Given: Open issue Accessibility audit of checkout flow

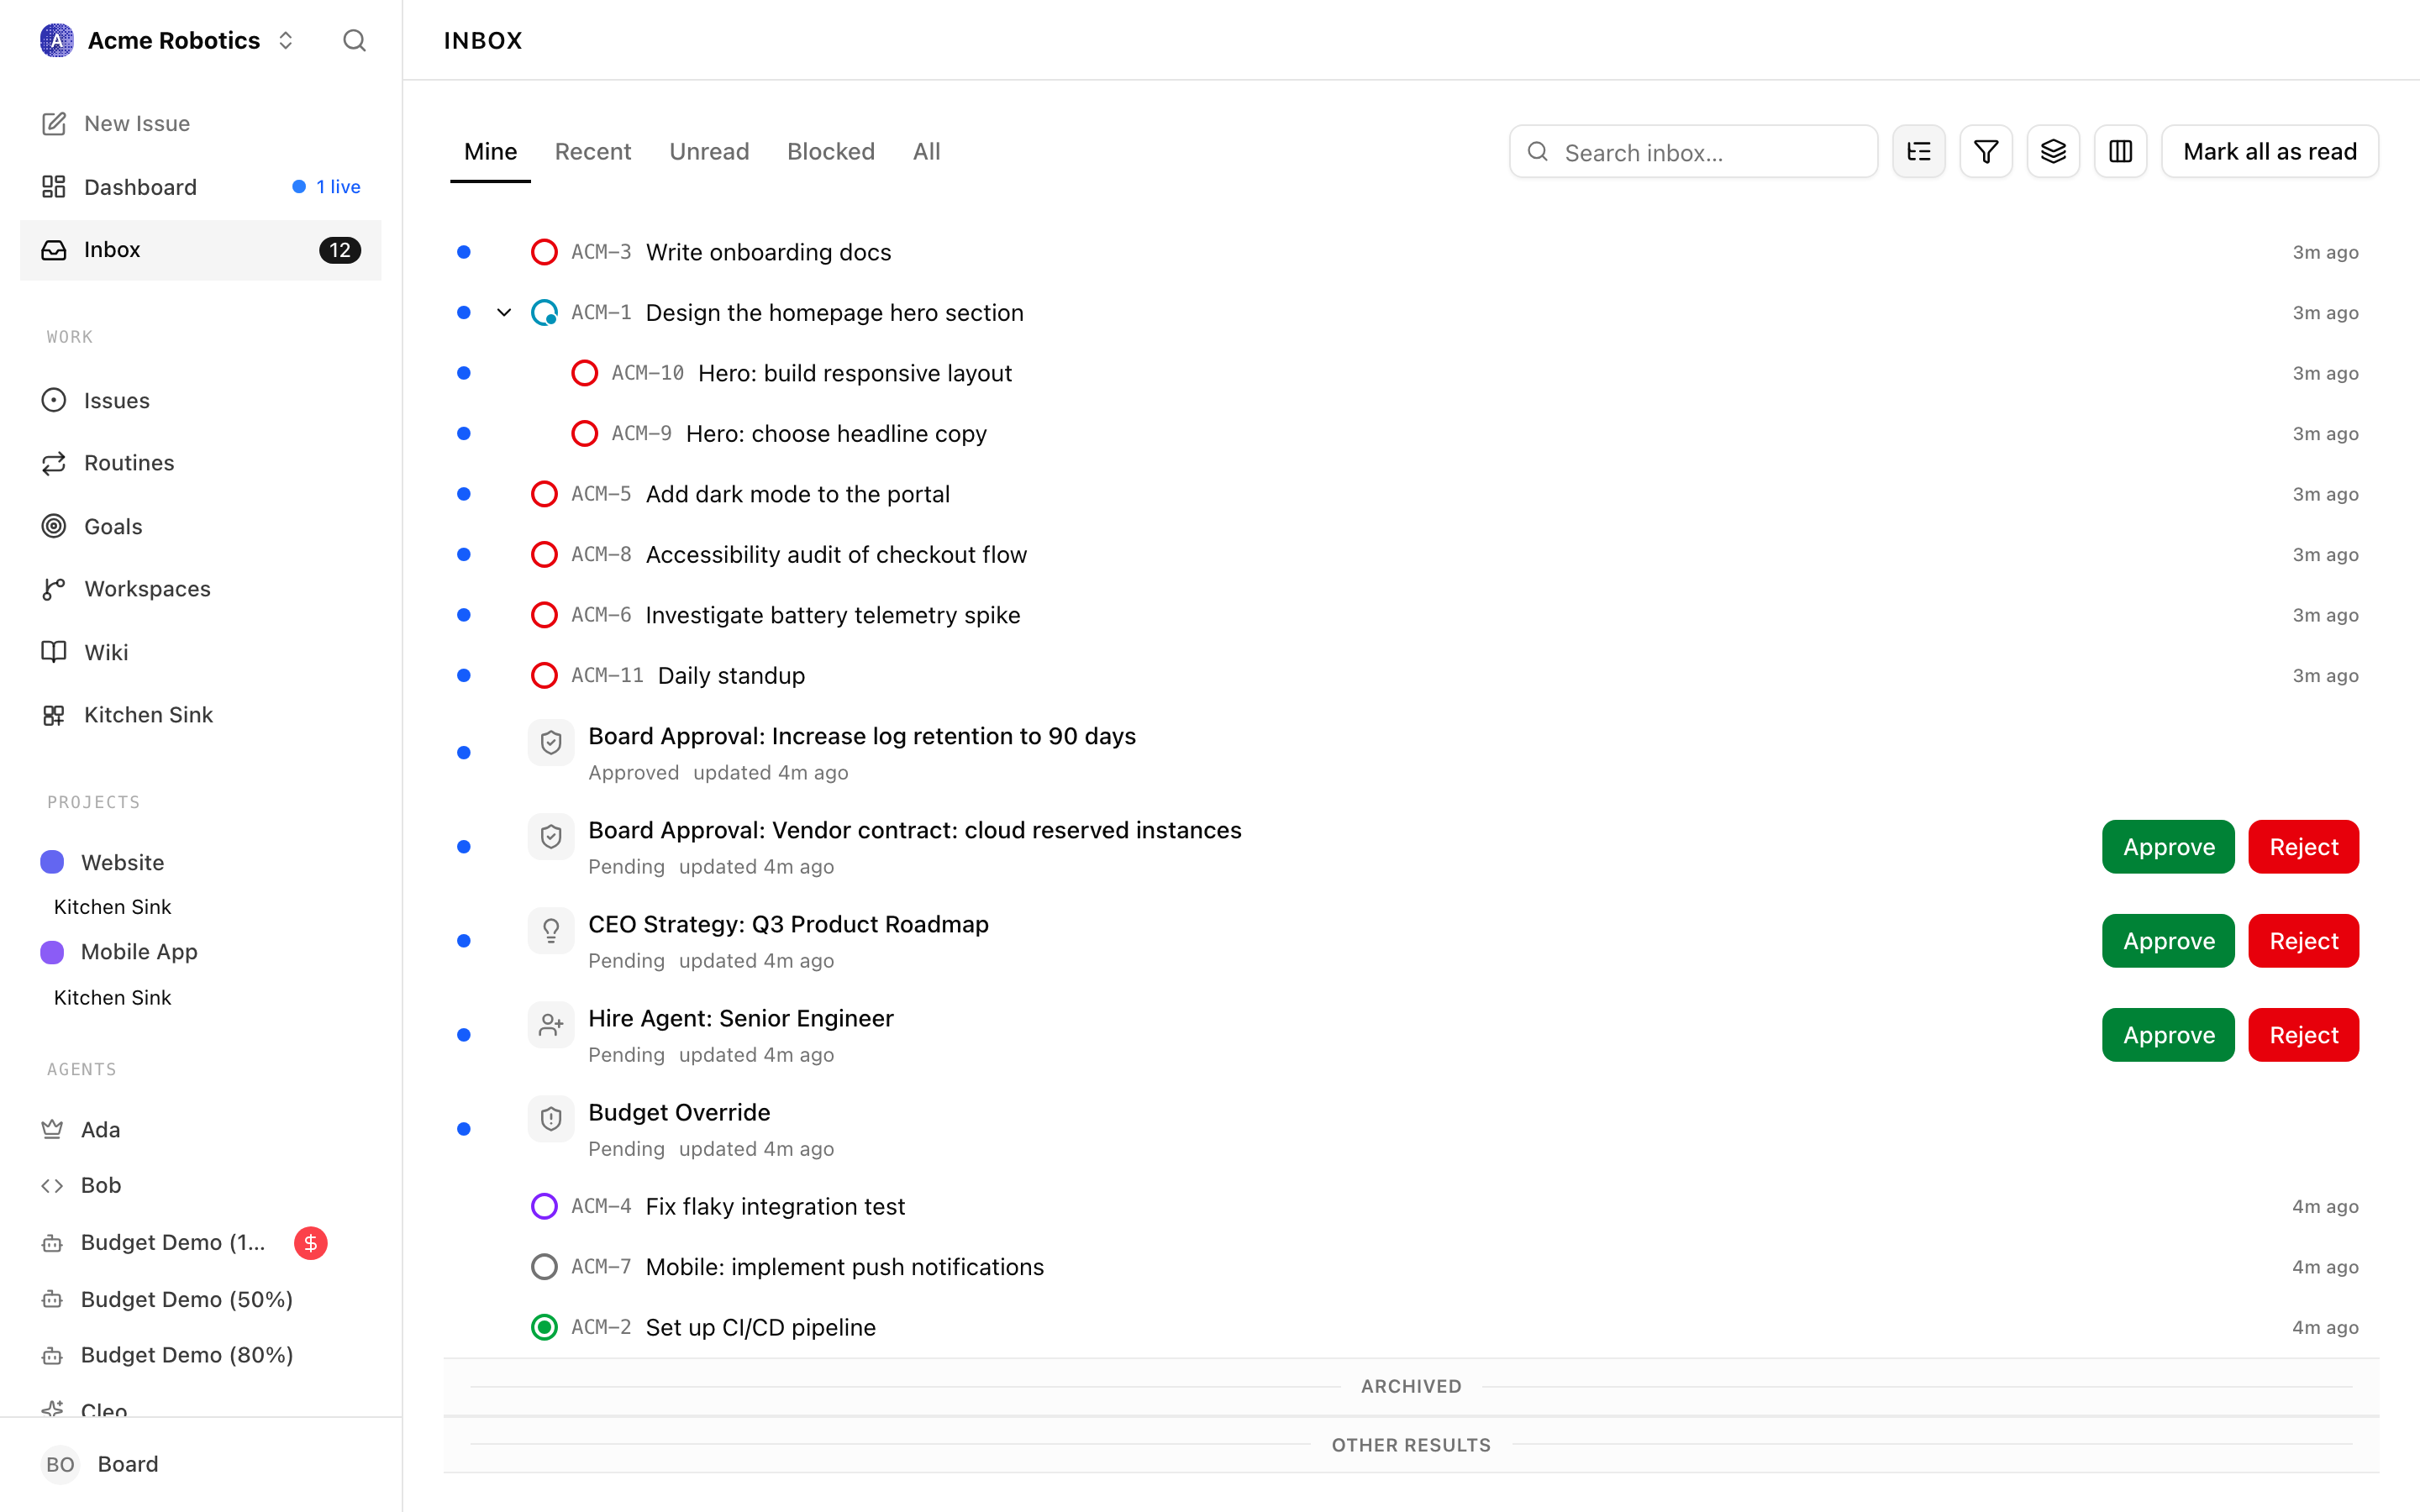Looking at the screenshot, I should [x=1411, y=555].
